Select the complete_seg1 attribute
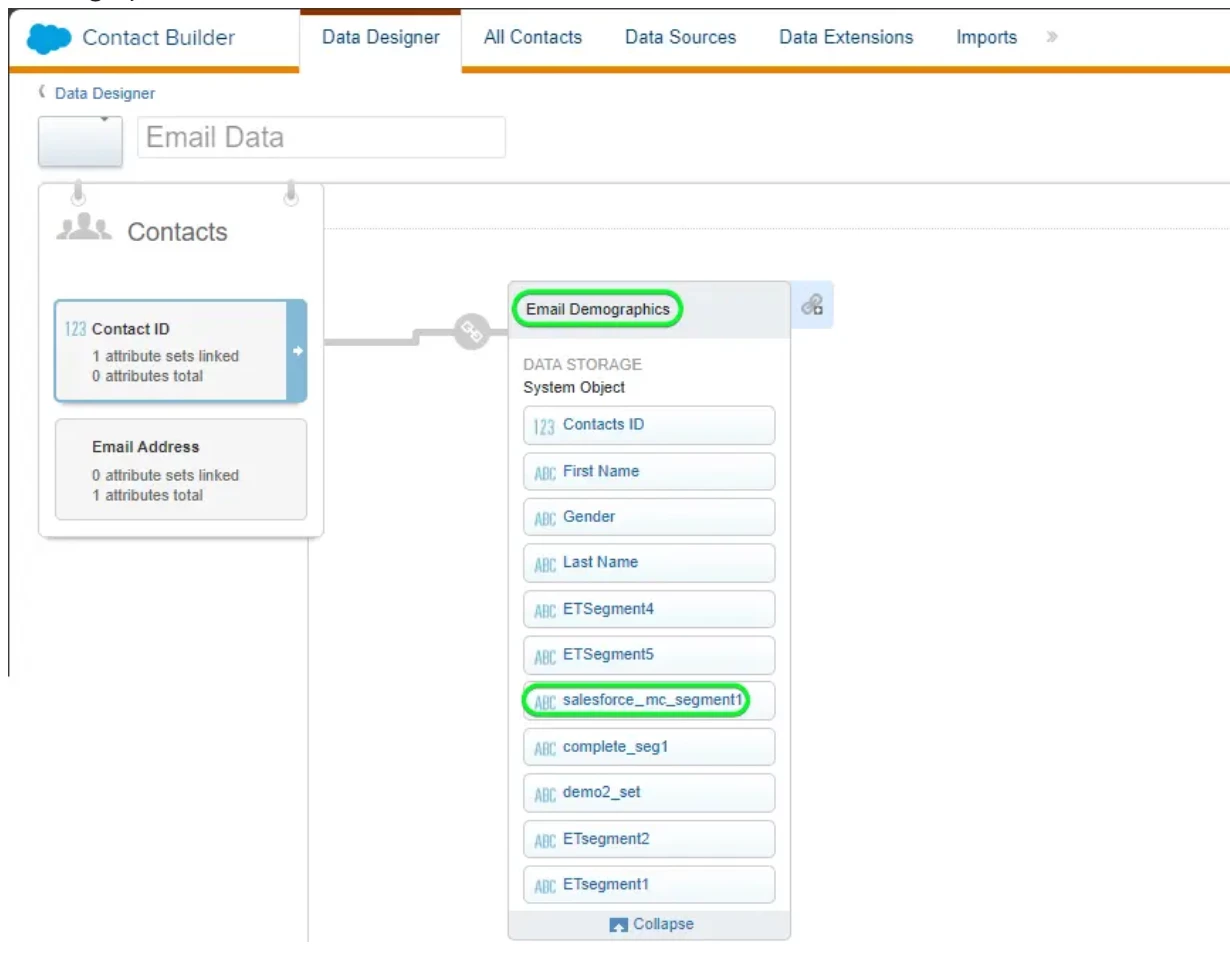 (x=649, y=747)
